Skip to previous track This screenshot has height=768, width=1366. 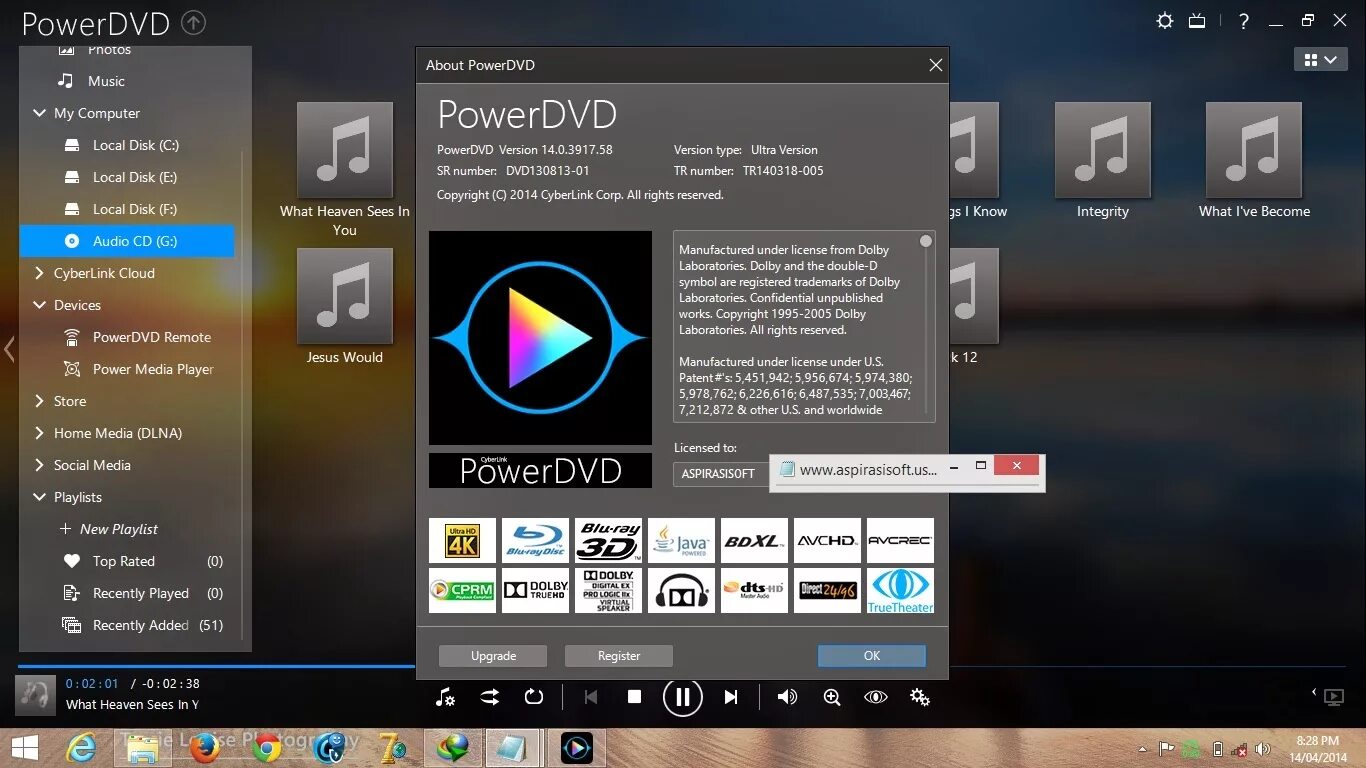click(590, 697)
